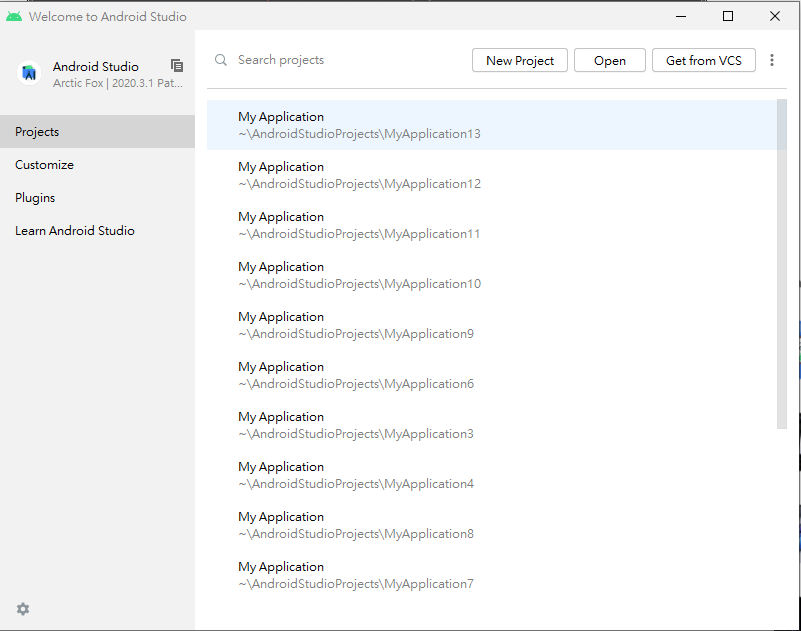Screen dimensions: 801x631
Task: Open project MyApplication13
Action: point(492,125)
